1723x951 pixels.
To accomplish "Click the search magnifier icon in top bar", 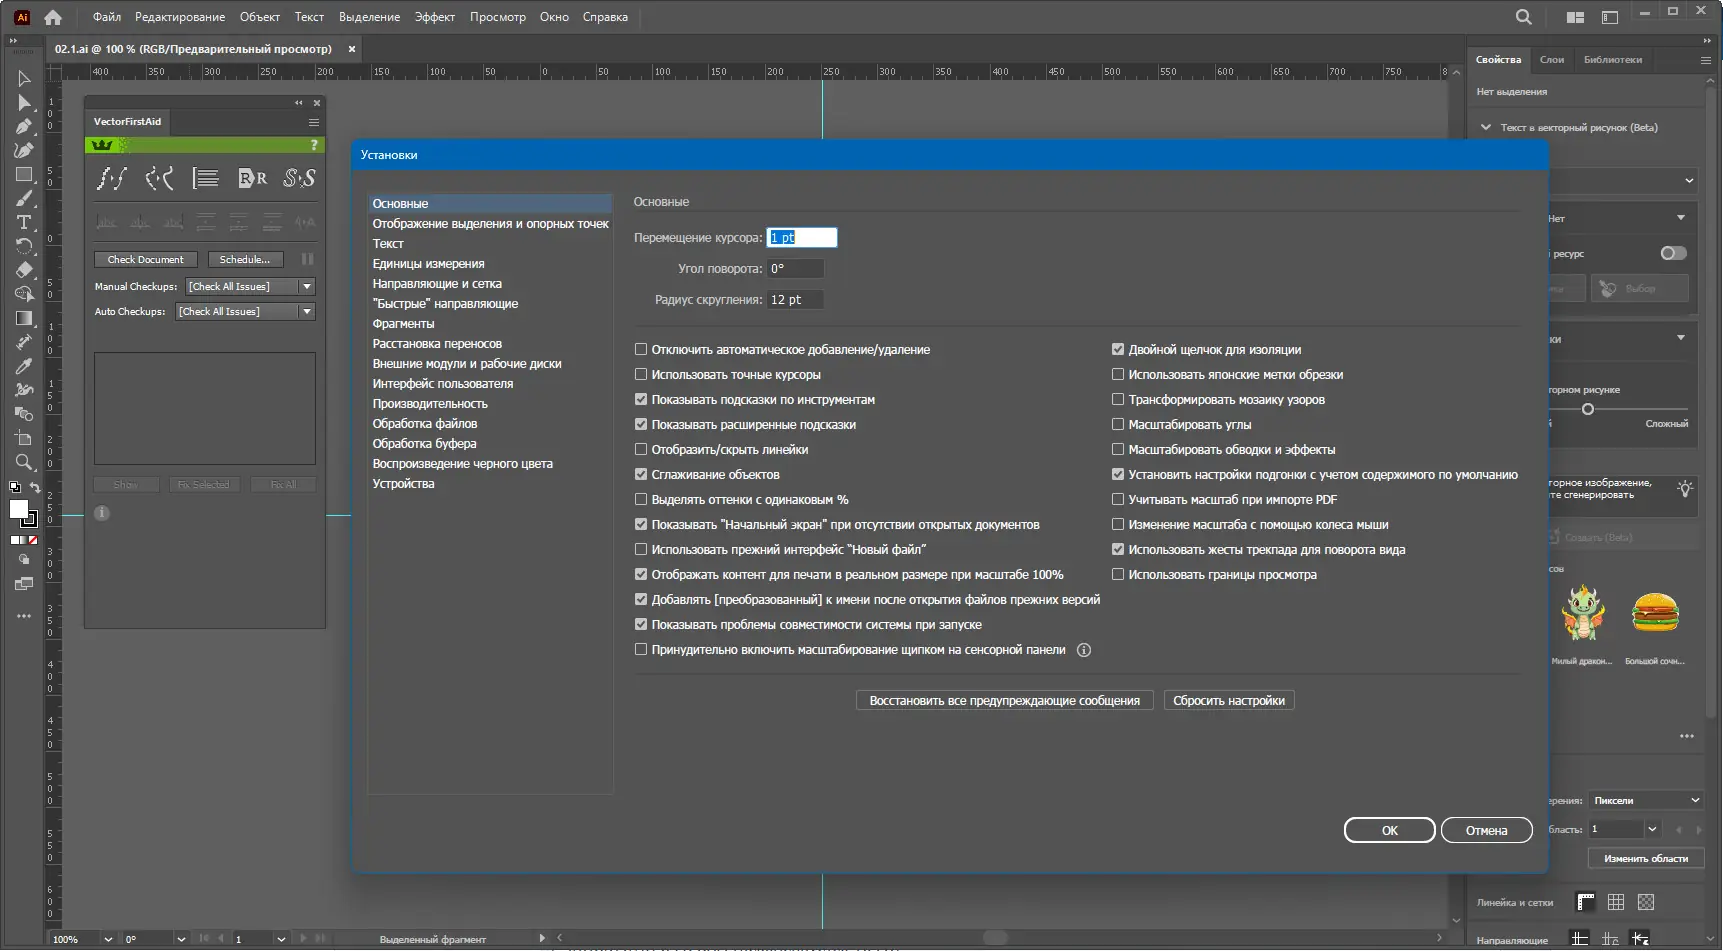I will [1523, 17].
